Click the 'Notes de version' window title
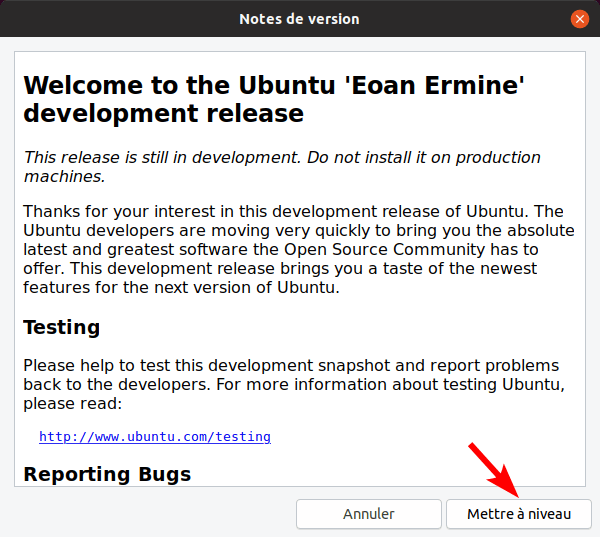Screen dimensions: 600x537 (299, 19)
